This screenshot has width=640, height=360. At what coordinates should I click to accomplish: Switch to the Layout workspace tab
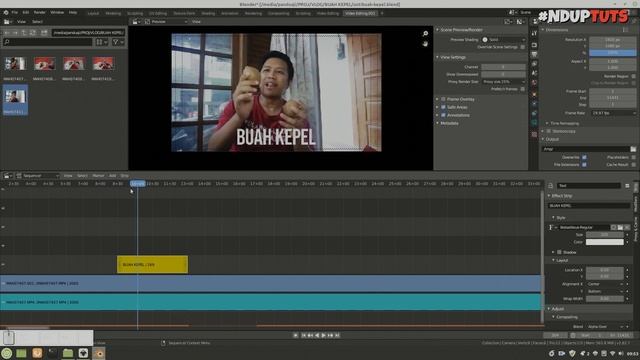click(93, 13)
